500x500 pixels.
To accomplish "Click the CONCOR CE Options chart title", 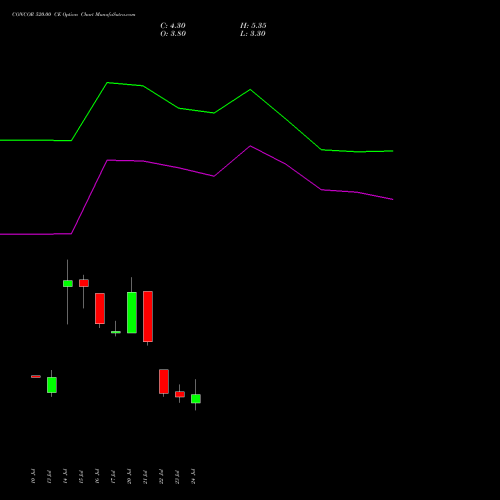I will pyautogui.click(x=74, y=15).
